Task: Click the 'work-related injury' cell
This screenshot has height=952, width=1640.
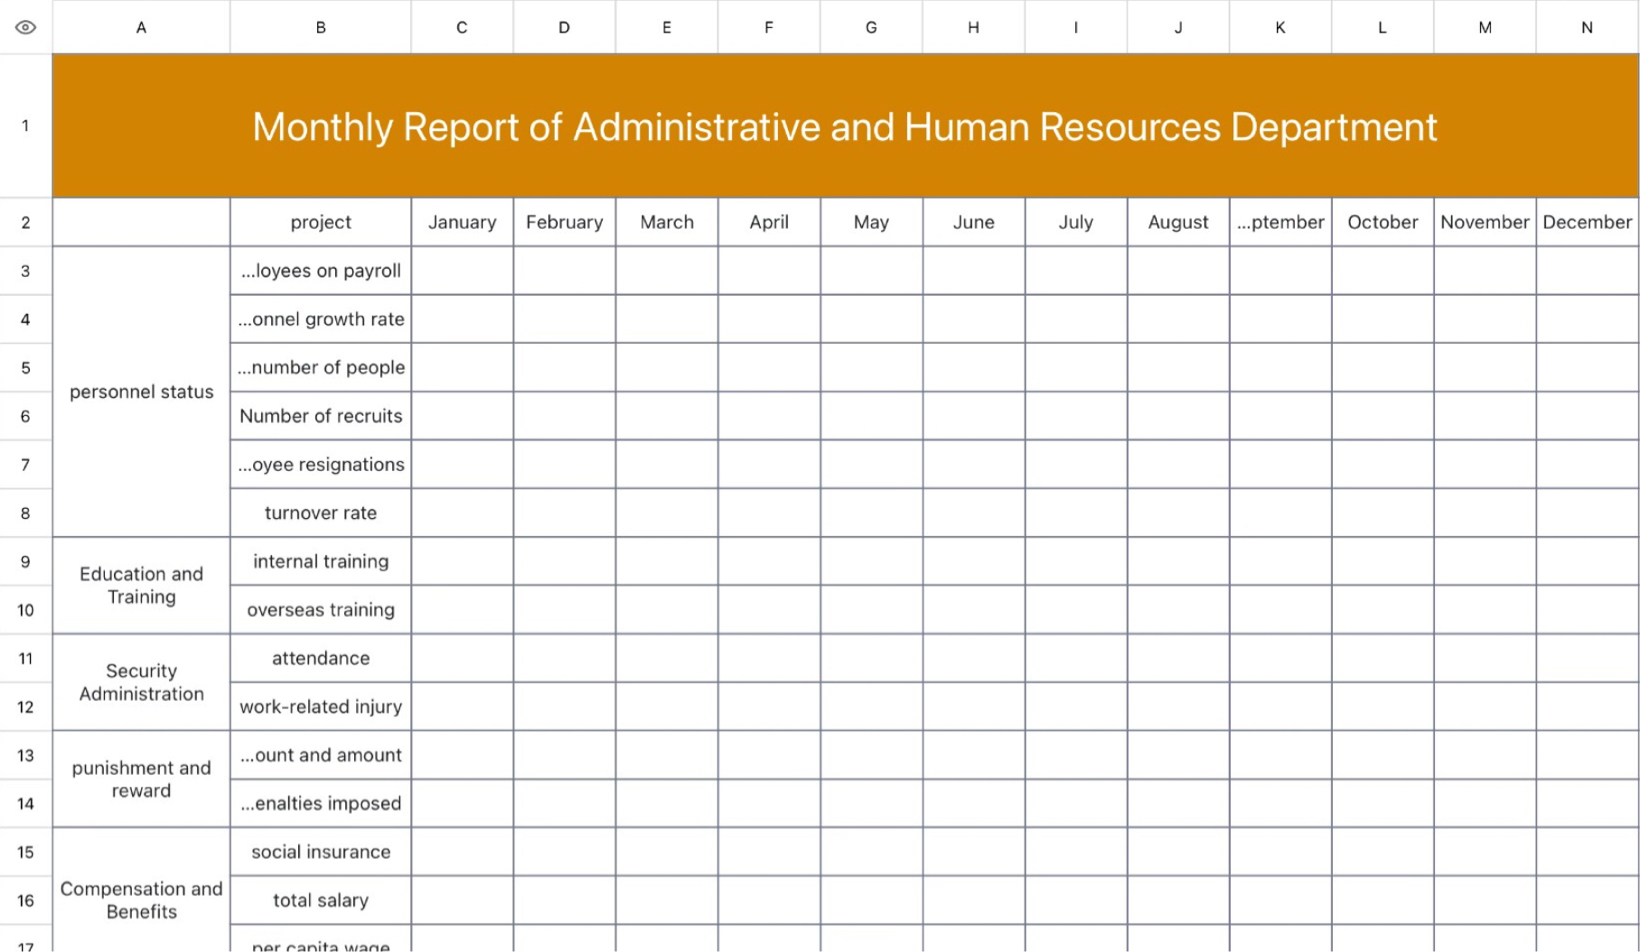Action: pyautogui.click(x=321, y=707)
